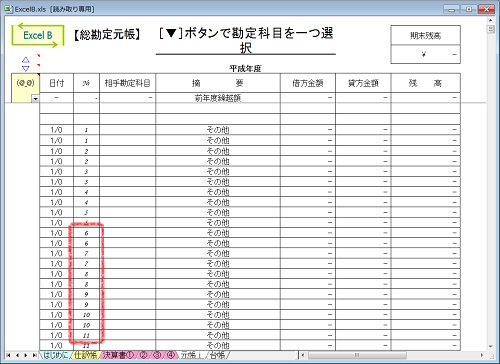The width and height of the screenshot is (500, 364).
Task: Open the 台帳 sheet tab
Action: (x=217, y=355)
